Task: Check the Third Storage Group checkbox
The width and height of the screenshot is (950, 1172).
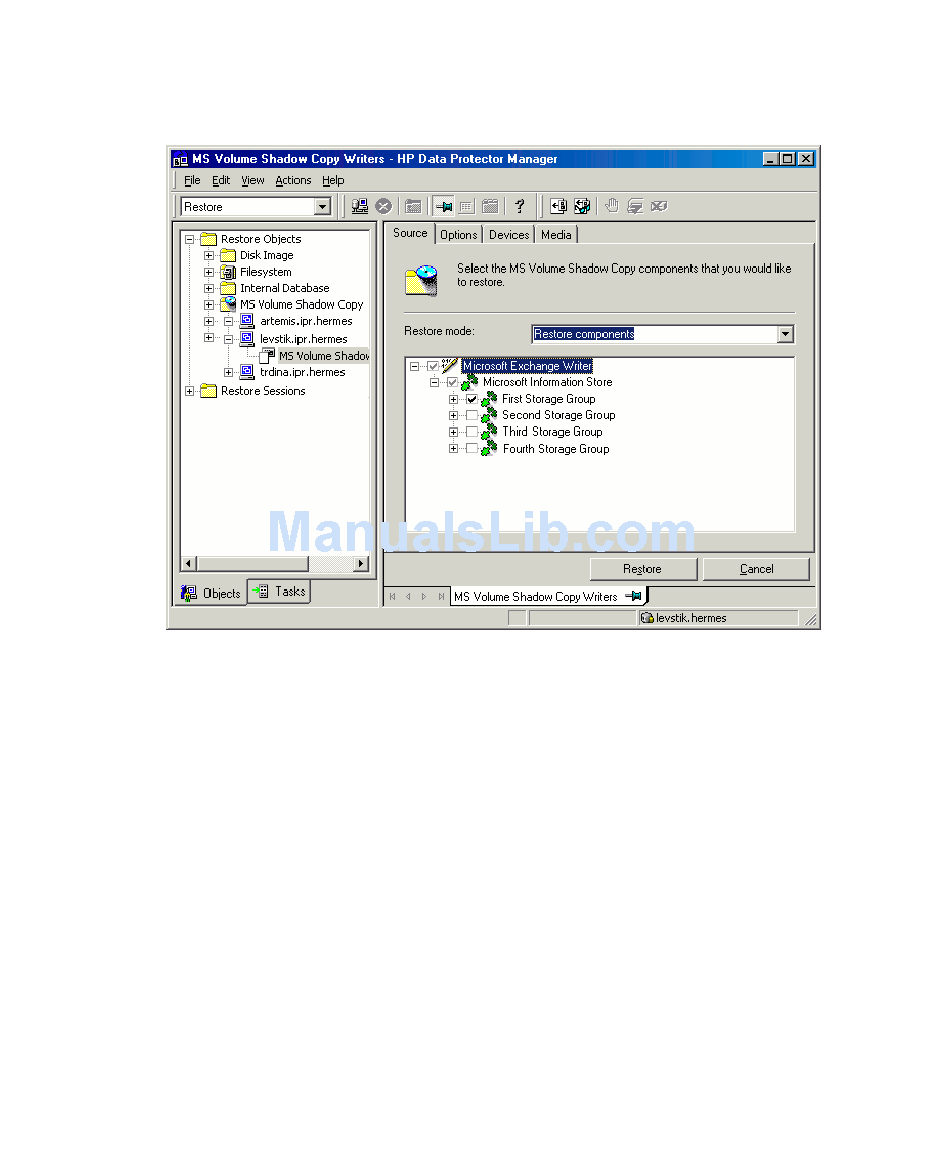Action: coord(472,432)
